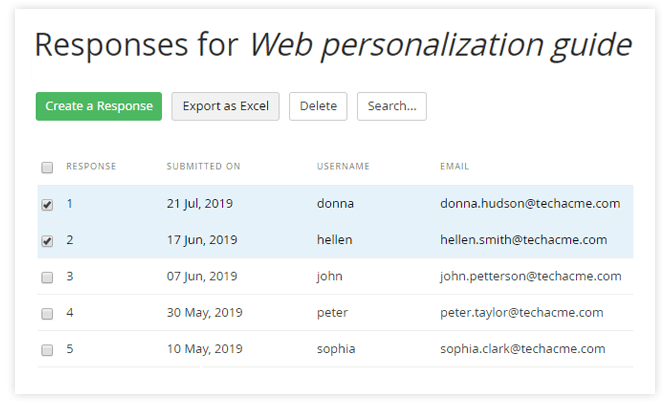Tick the checkbox for response 5
The height and width of the screenshot is (403, 670).
click(47, 350)
